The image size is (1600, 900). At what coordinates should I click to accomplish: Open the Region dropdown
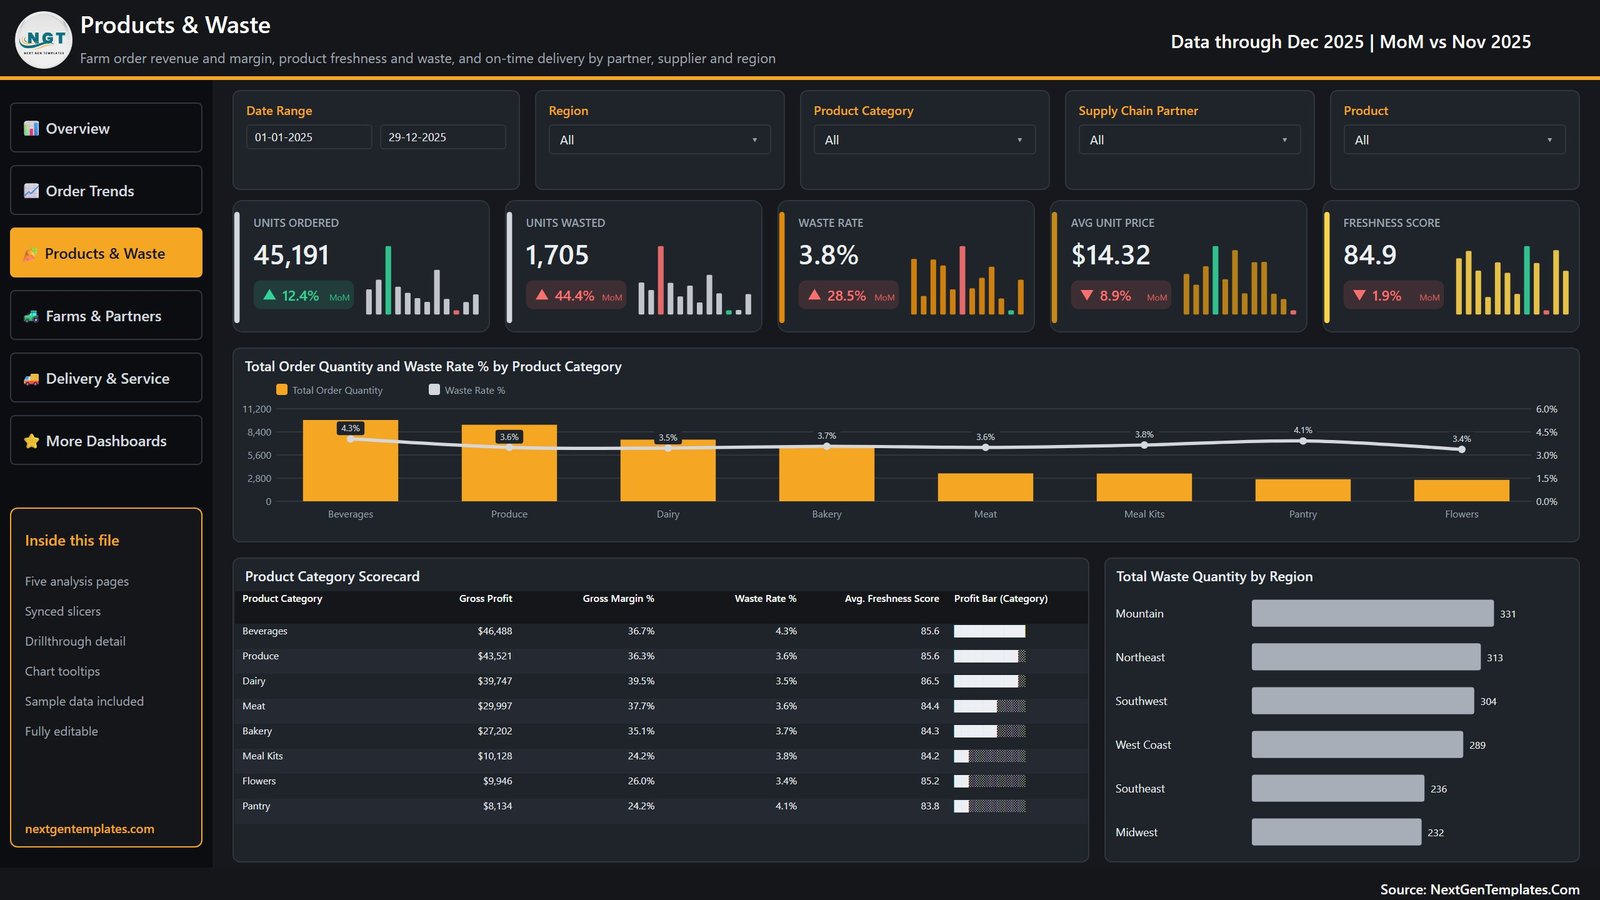[659, 140]
